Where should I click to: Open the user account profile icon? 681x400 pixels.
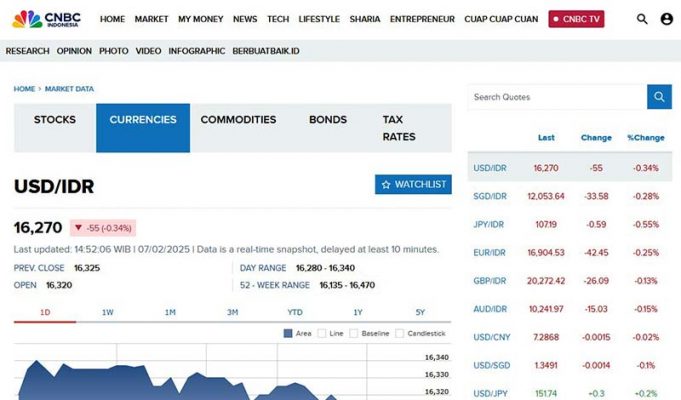tap(667, 19)
